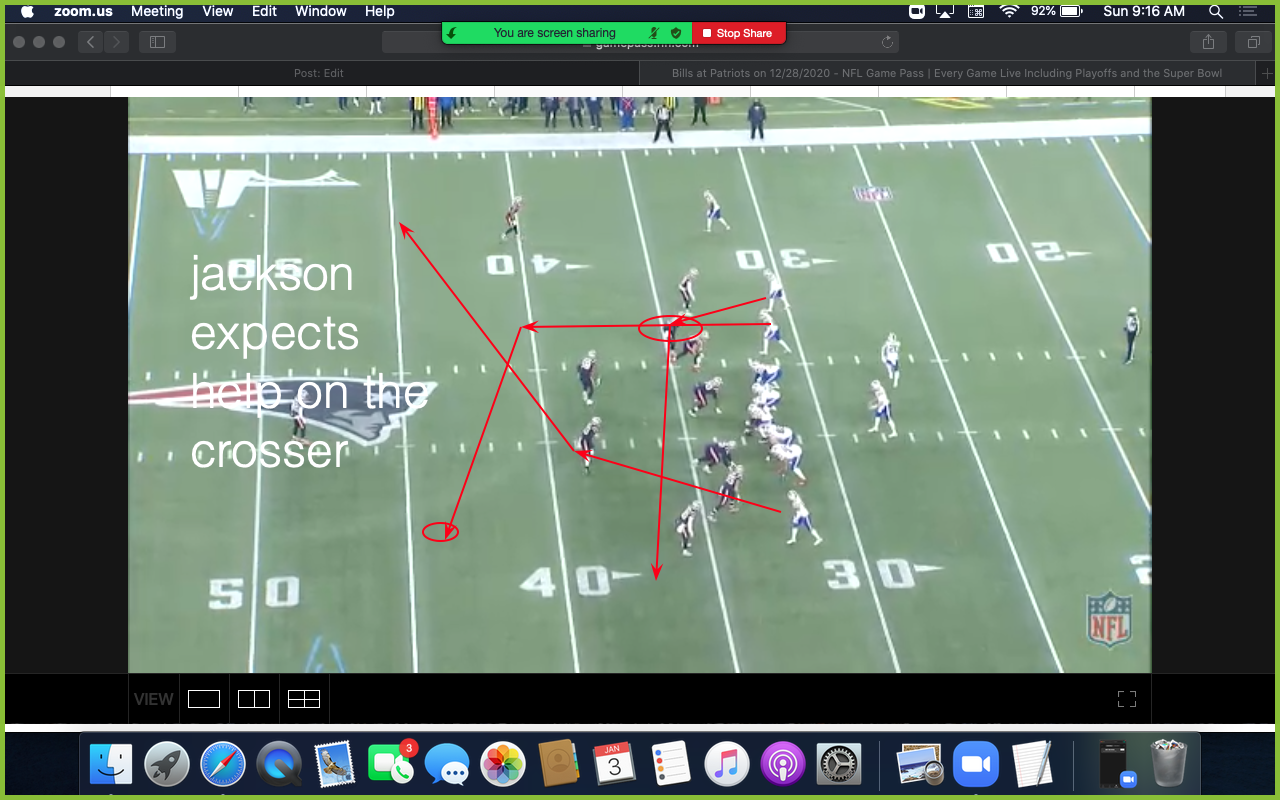Click the green security shield icon in the sharing bar
The height and width of the screenshot is (800, 1280).
click(x=675, y=32)
